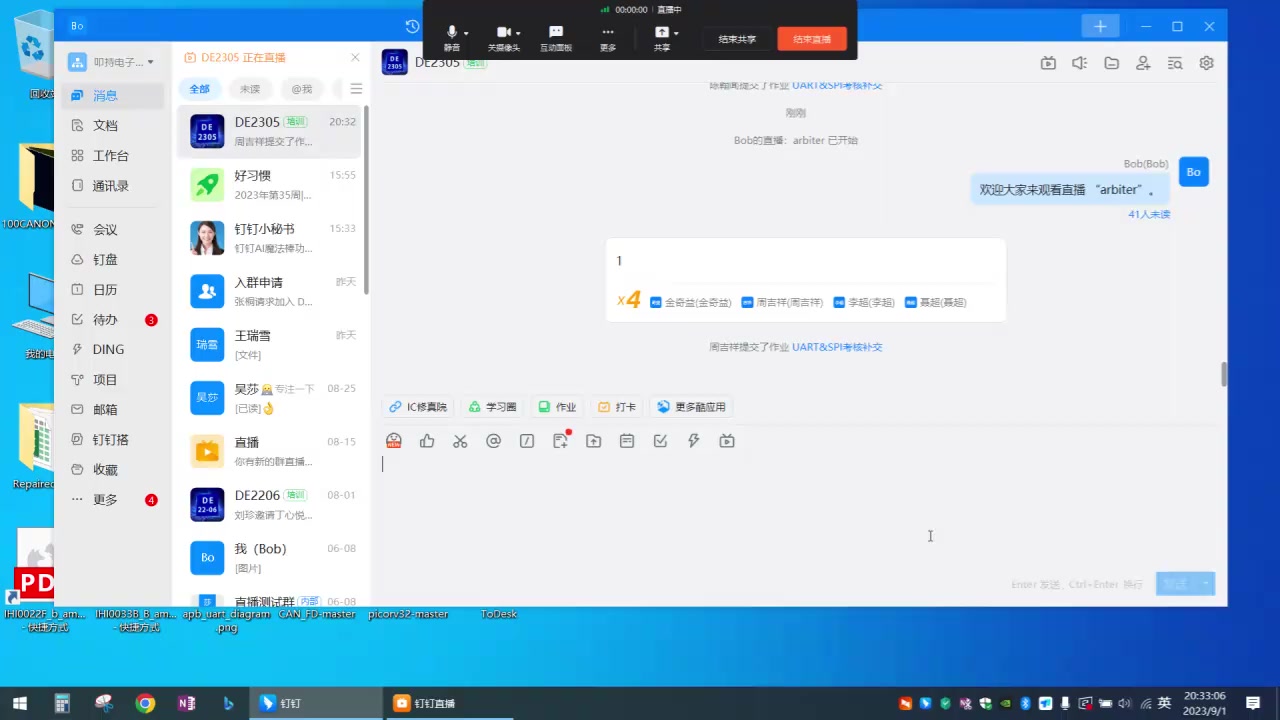Open 通讯录 in left sidebar
Image resolution: width=1280 pixels, height=720 pixels.
pyautogui.click(x=112, y=186)
